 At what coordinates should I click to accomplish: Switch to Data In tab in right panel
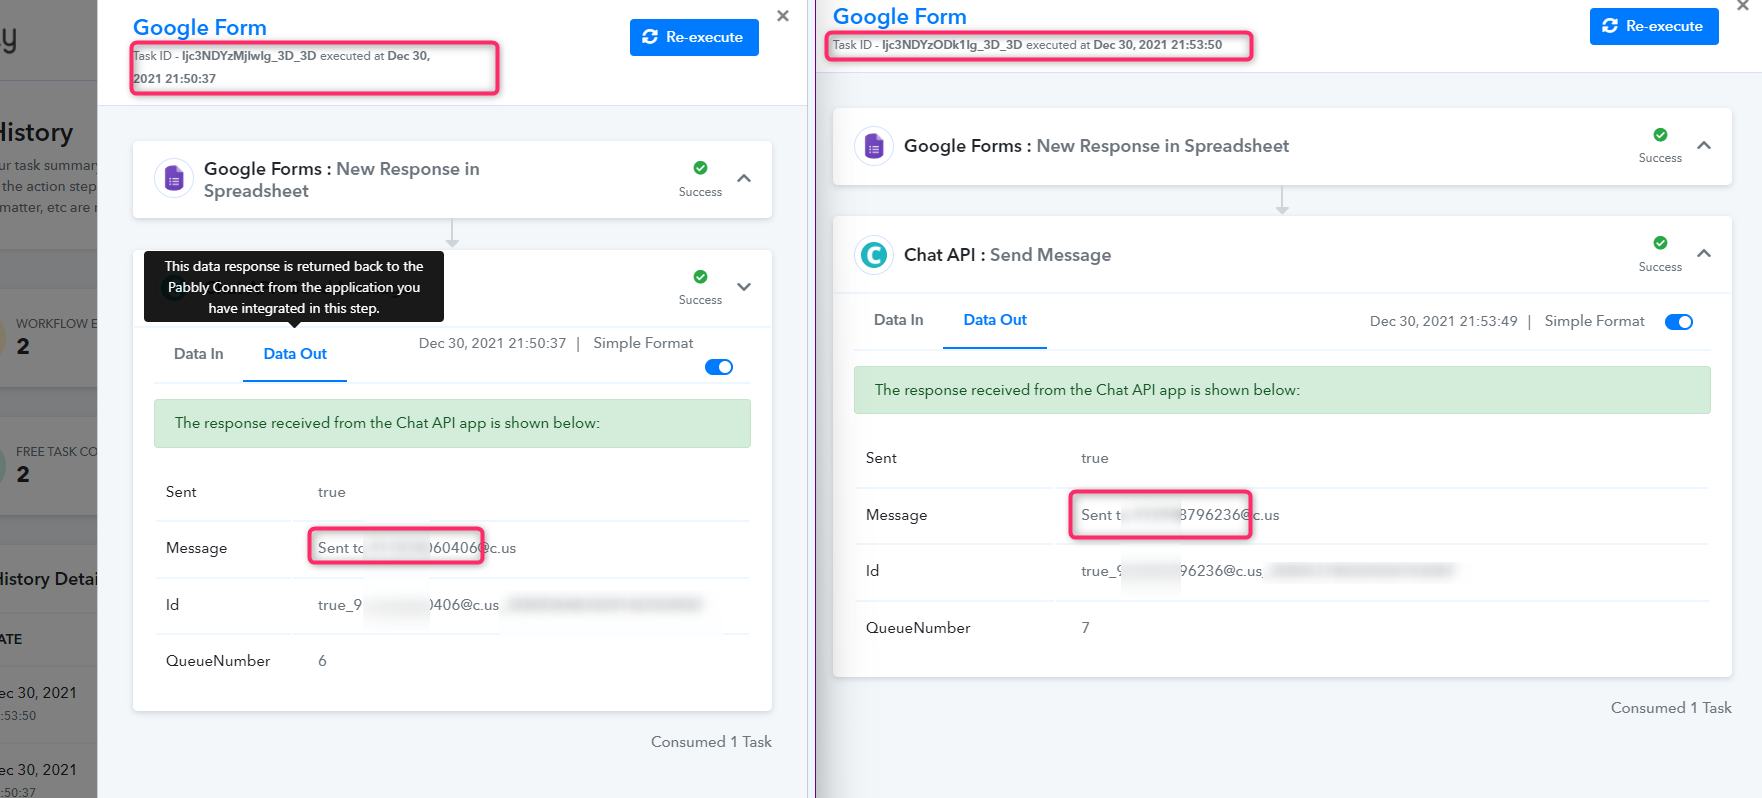tap(899, 320)
